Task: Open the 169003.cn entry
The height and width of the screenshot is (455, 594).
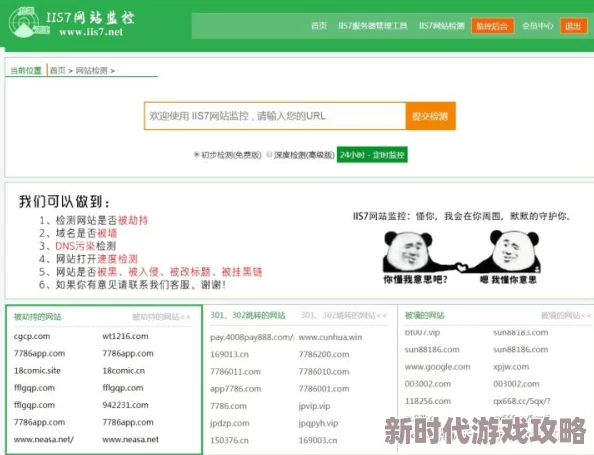Action: point(318,440)
